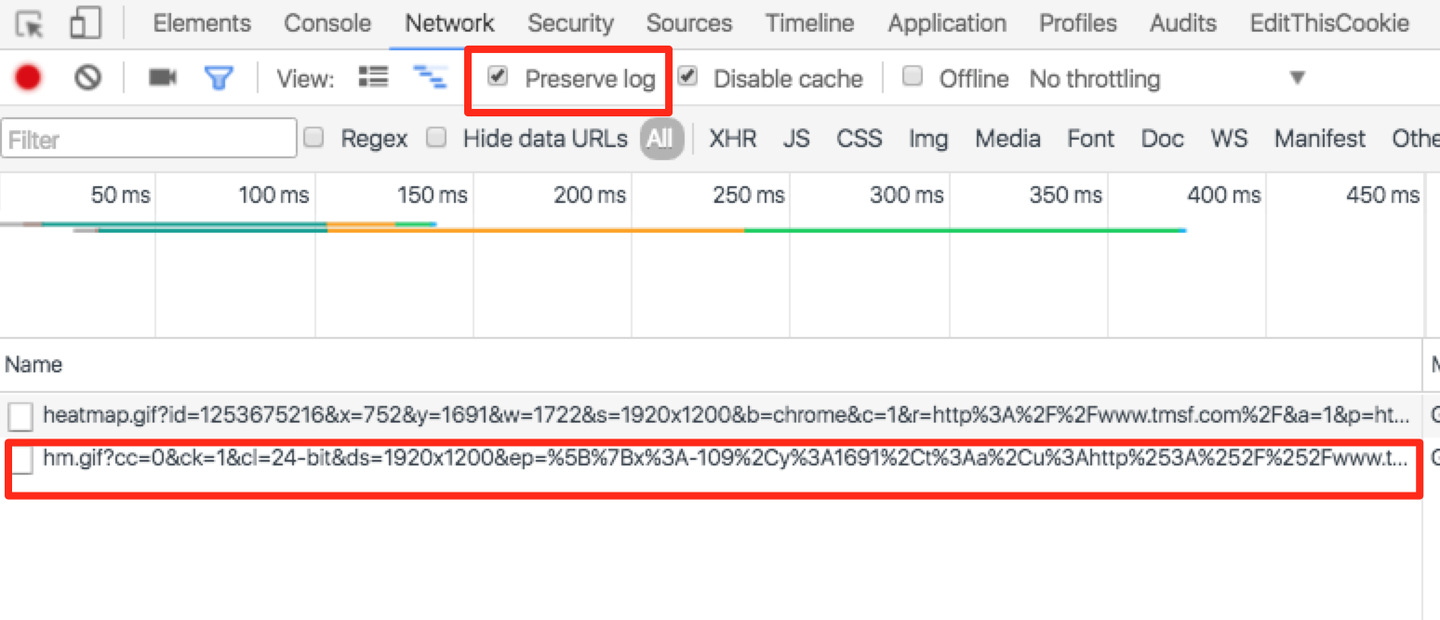This screenshot has height=620, width=1440.
Task: Uncheck the Disable cache checkbox
Action: click(688, 76)
